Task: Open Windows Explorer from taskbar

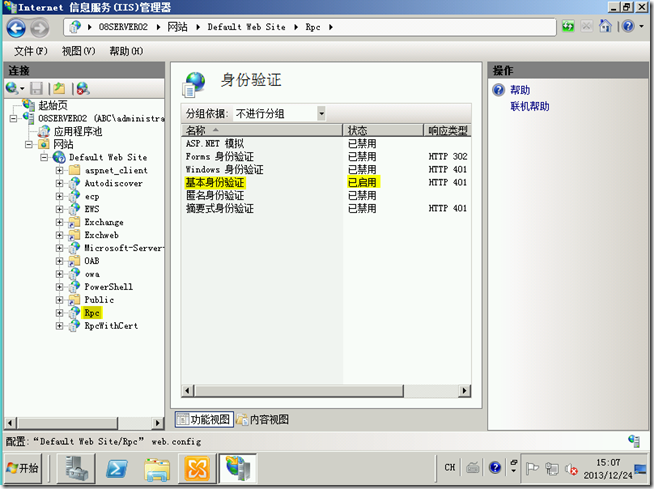Action: [x=157, y=469]
